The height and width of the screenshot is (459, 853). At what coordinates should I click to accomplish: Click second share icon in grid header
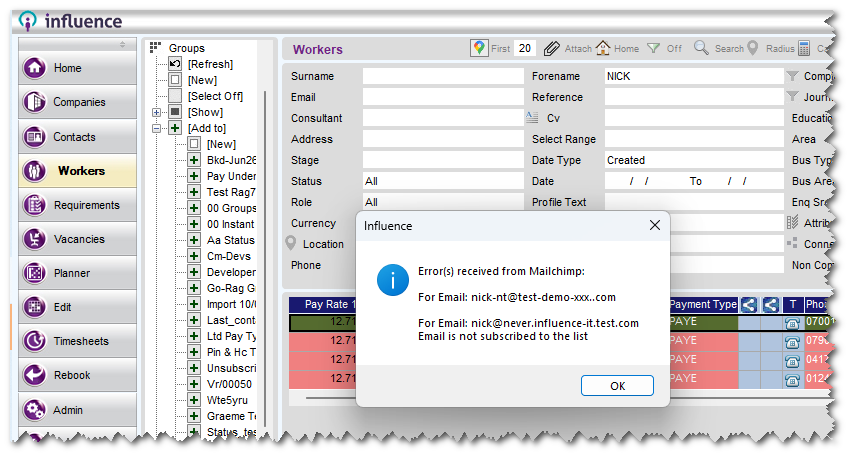click(x=770, y=305)
